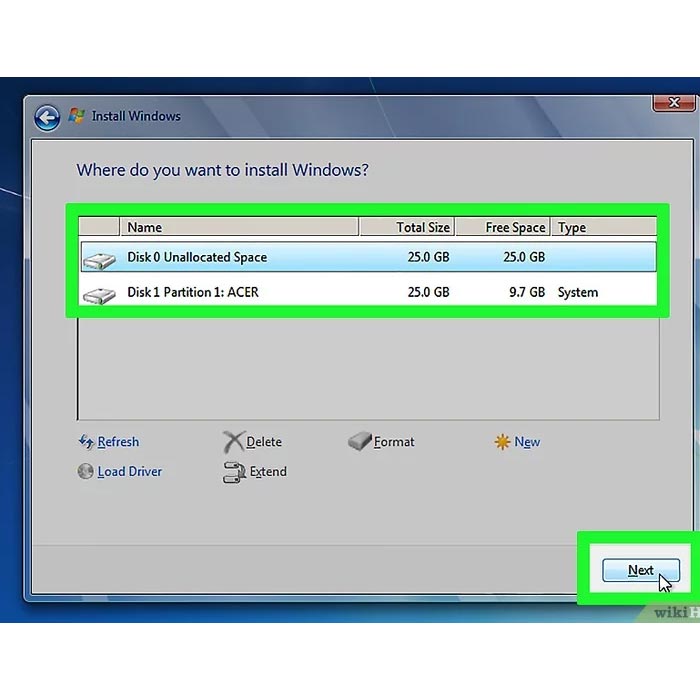
Task: Click the Format drive icon
Action: point(359,441)
